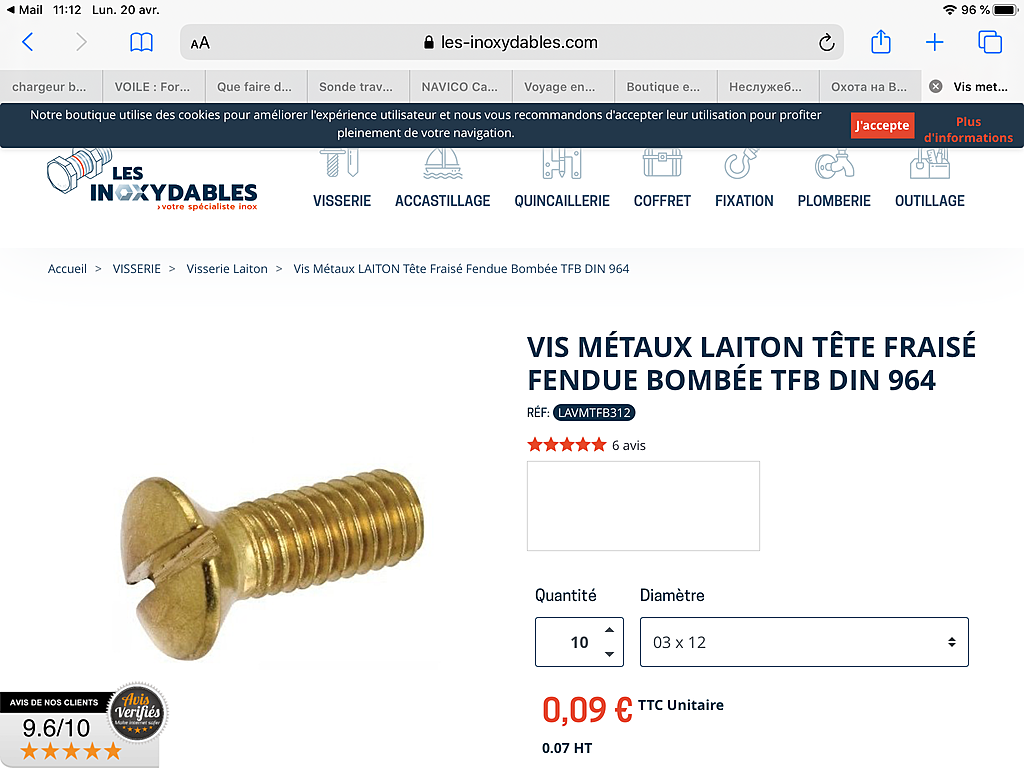This screenshot has height=768, width=1024.
Task: Open the Diamètre 03 x 12 dropdown
Action: [x=804, y=642]
